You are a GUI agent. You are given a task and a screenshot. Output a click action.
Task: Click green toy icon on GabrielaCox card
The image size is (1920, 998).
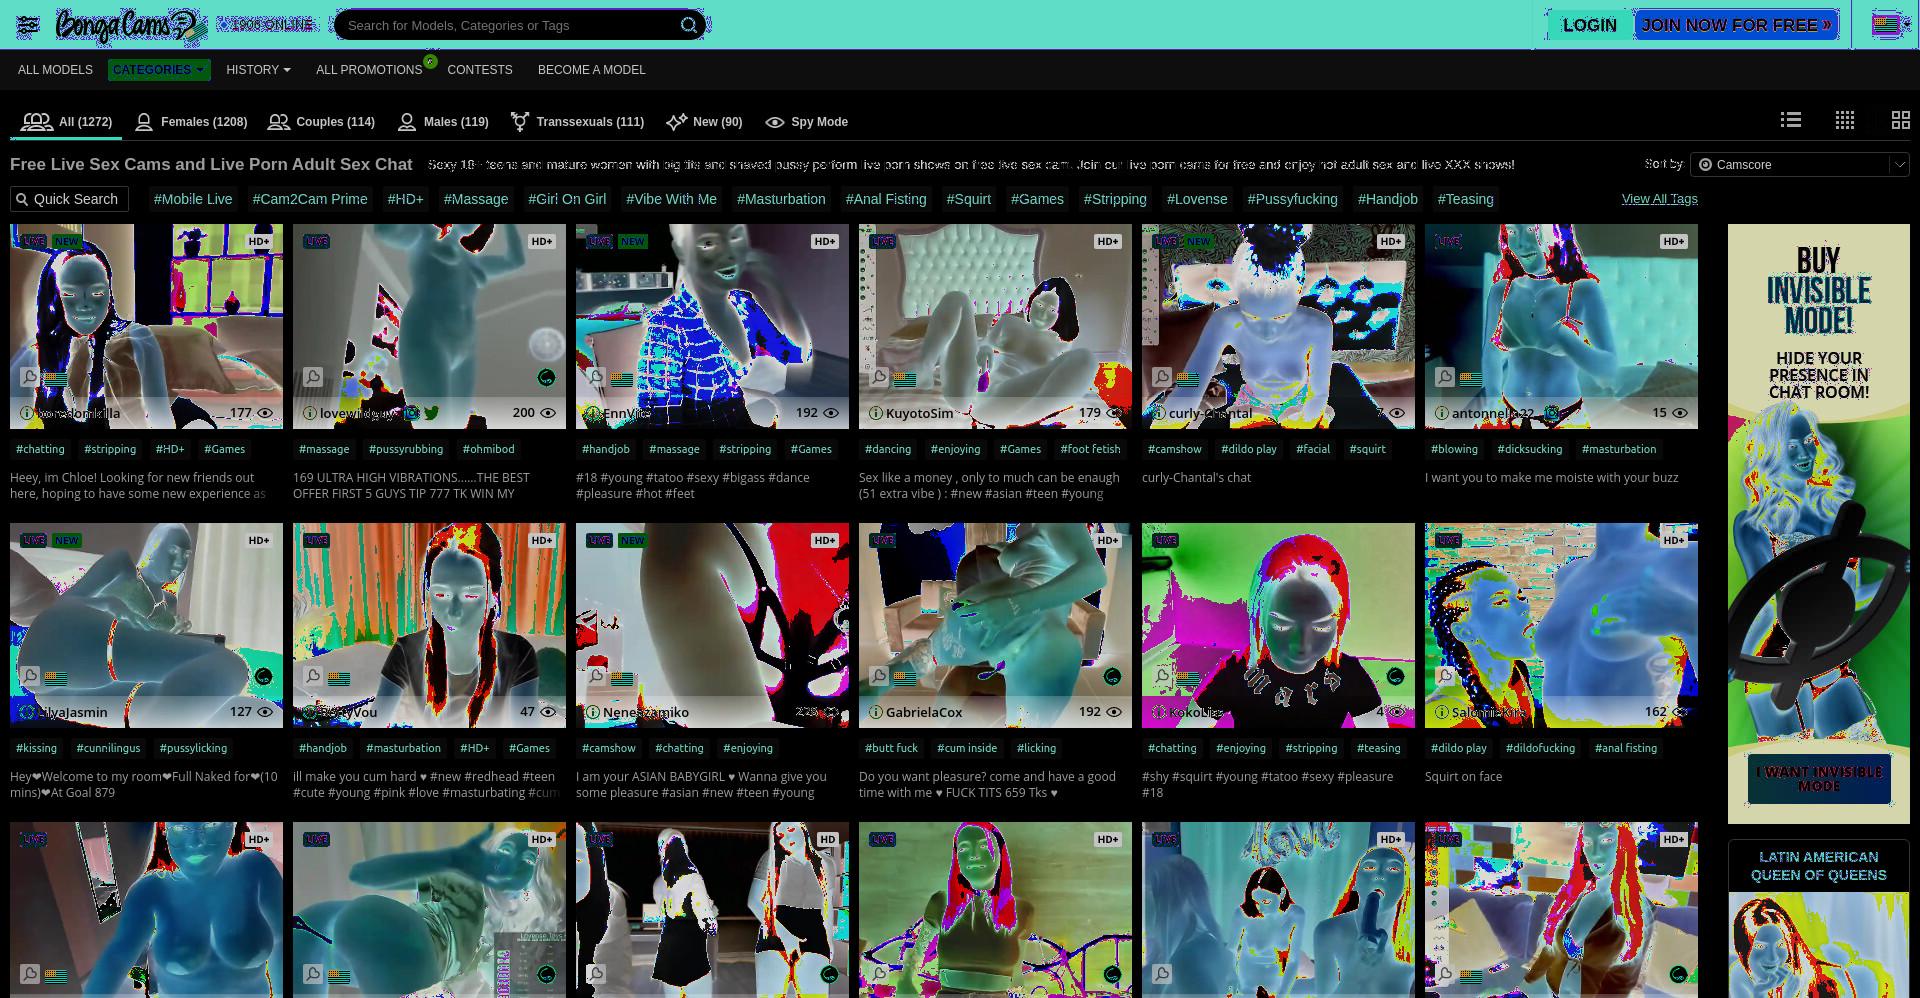(x=1112, y=677)
